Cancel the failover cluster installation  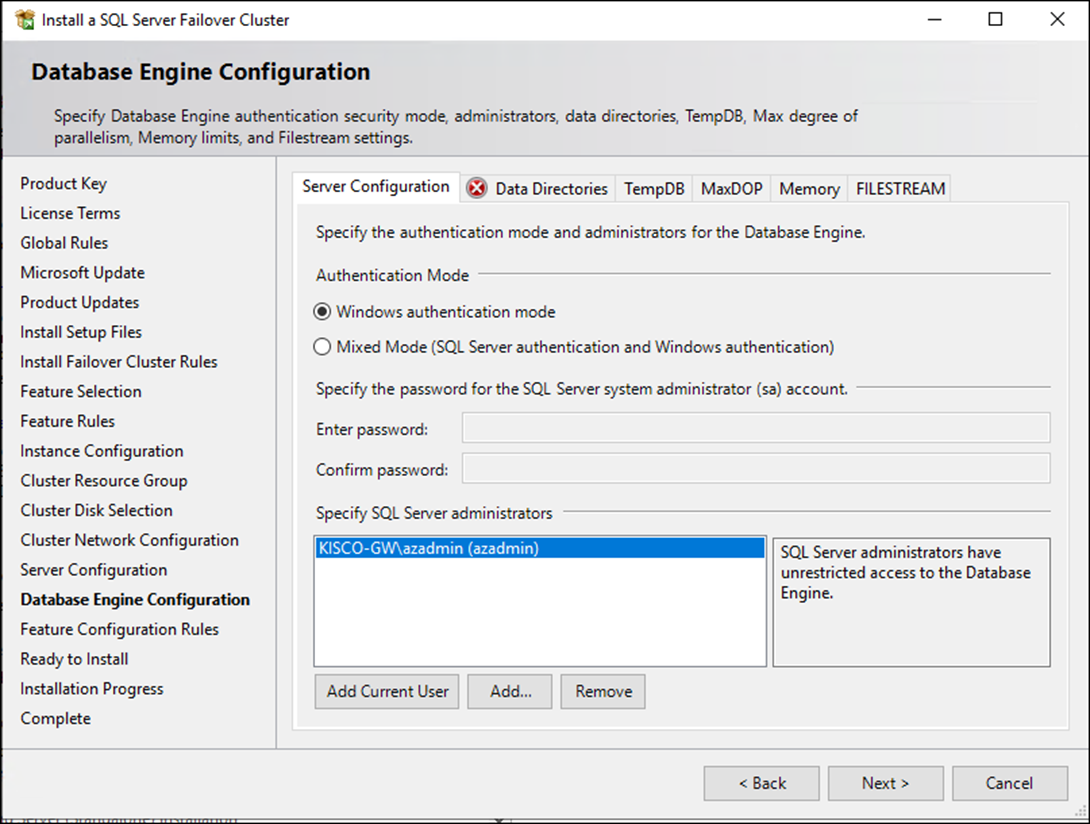pyautogui.click(x=1010, y=783)
